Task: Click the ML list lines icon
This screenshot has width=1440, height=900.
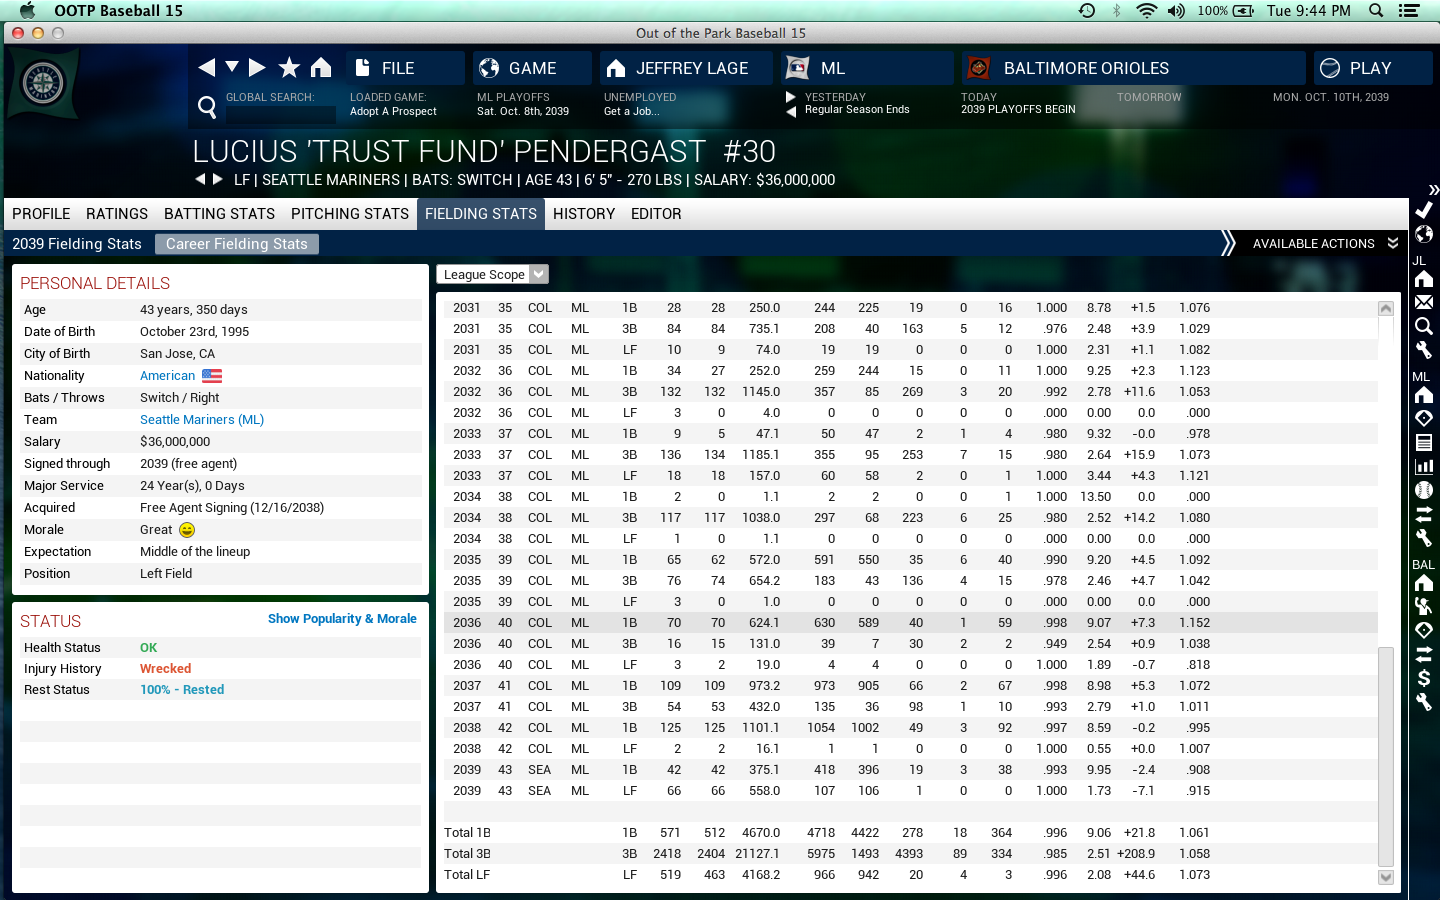Action: [1423, 442]
